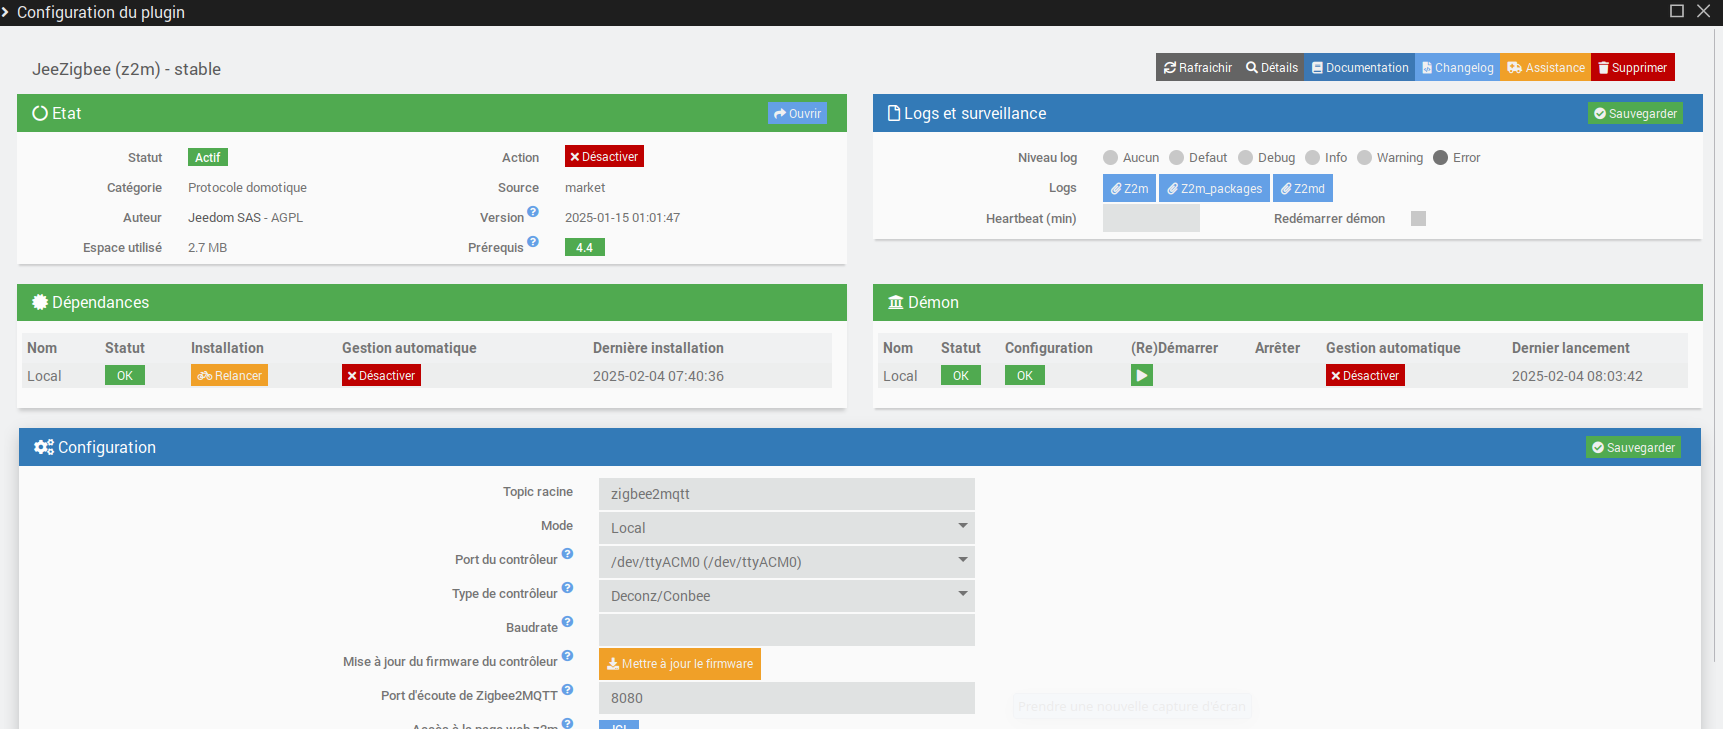Open the Changelog
Image resolution: width=1723 pixels, height=729 pixels.
point(1457,68)
